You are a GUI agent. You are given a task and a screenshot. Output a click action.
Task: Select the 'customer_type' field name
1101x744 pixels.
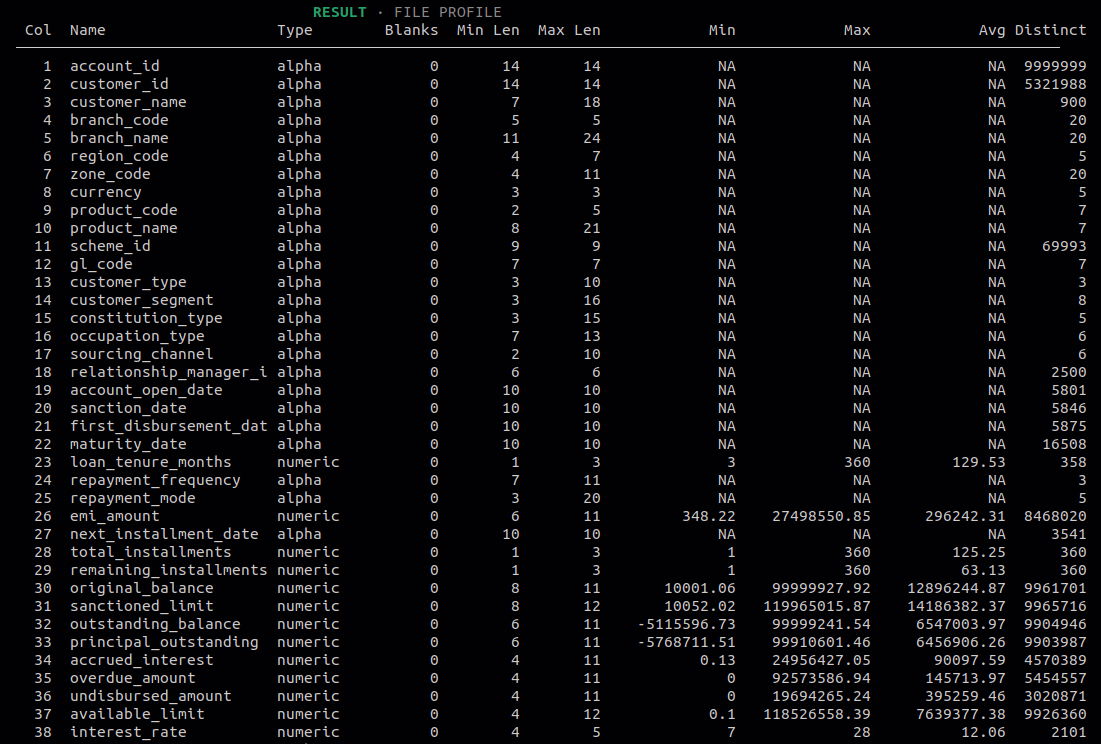coord(128,282)
